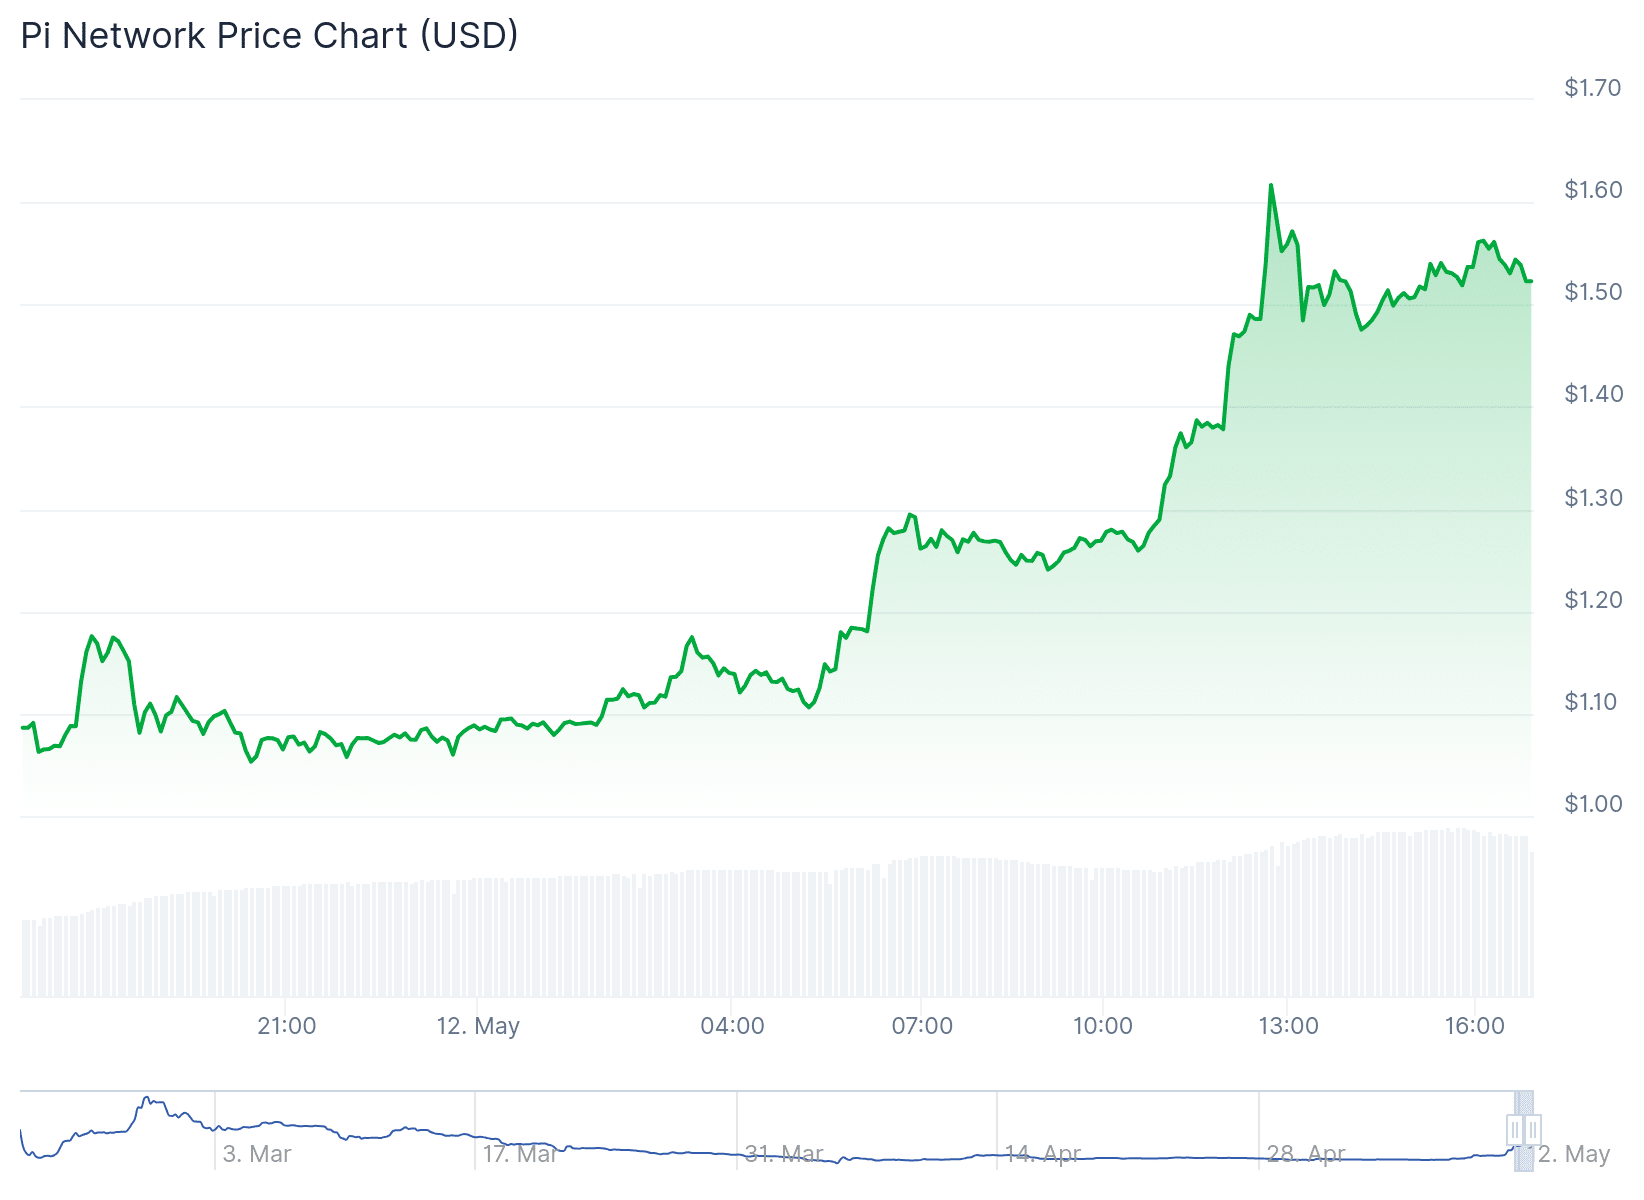The width and height of the screenshot is (1644, 1200).
Task: Click the 3. Mar navigator date label
Action: click(x=257, y=1154)
